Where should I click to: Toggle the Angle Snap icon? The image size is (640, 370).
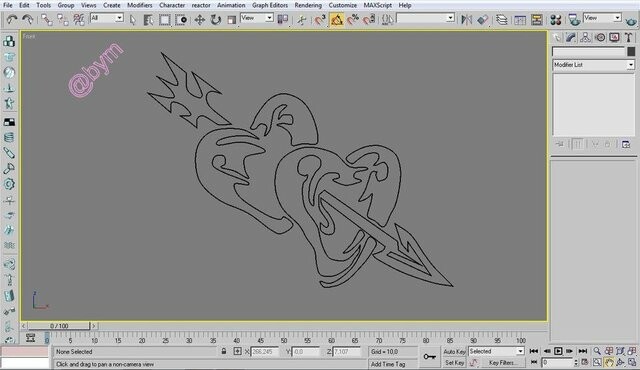pos(337,20)
